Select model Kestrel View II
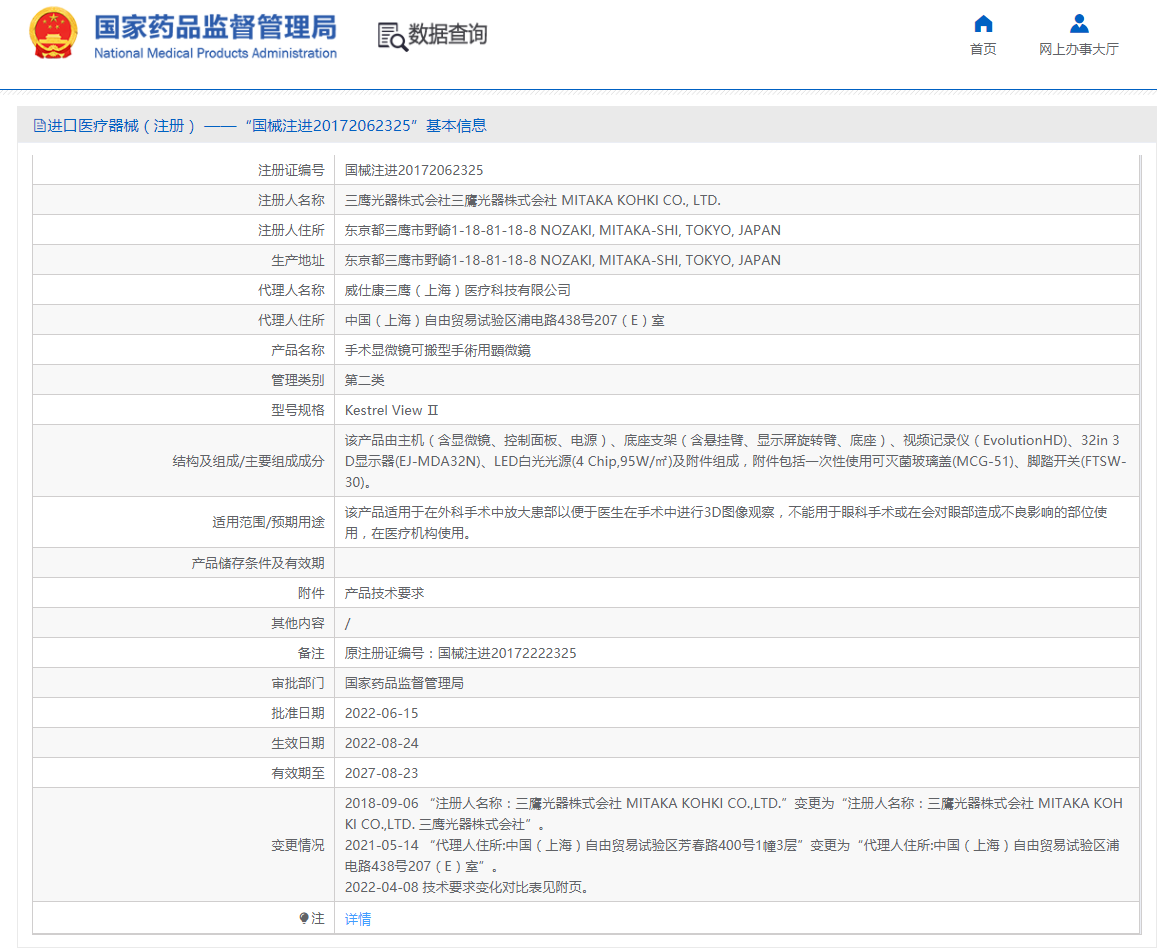The height and width of the screenshot is (952, 1157). (392, 410)
